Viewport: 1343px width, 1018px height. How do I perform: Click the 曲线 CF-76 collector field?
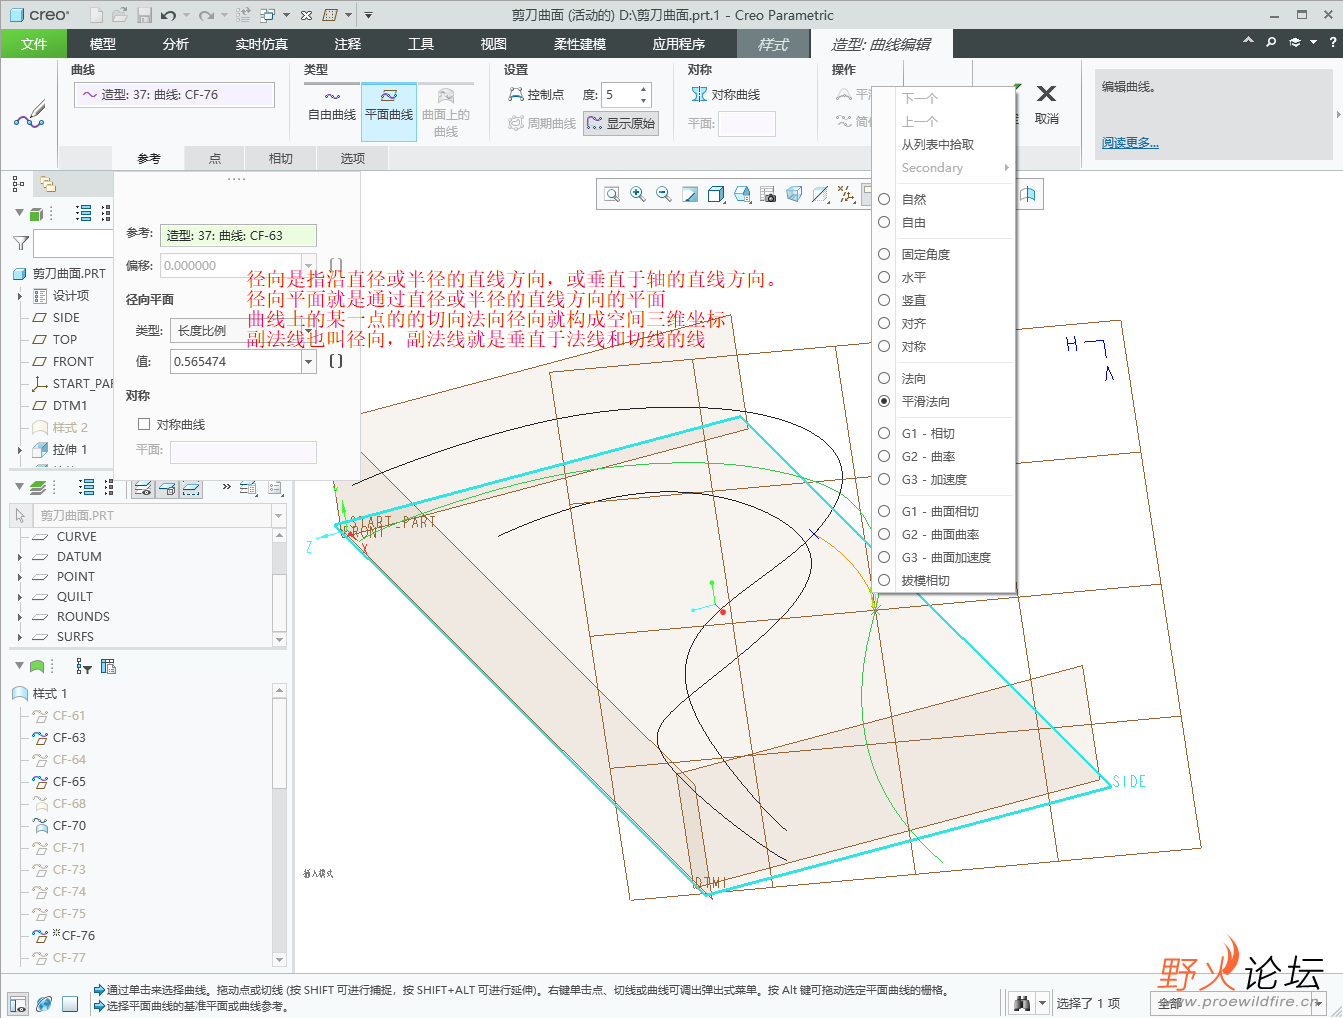(175, 95)
